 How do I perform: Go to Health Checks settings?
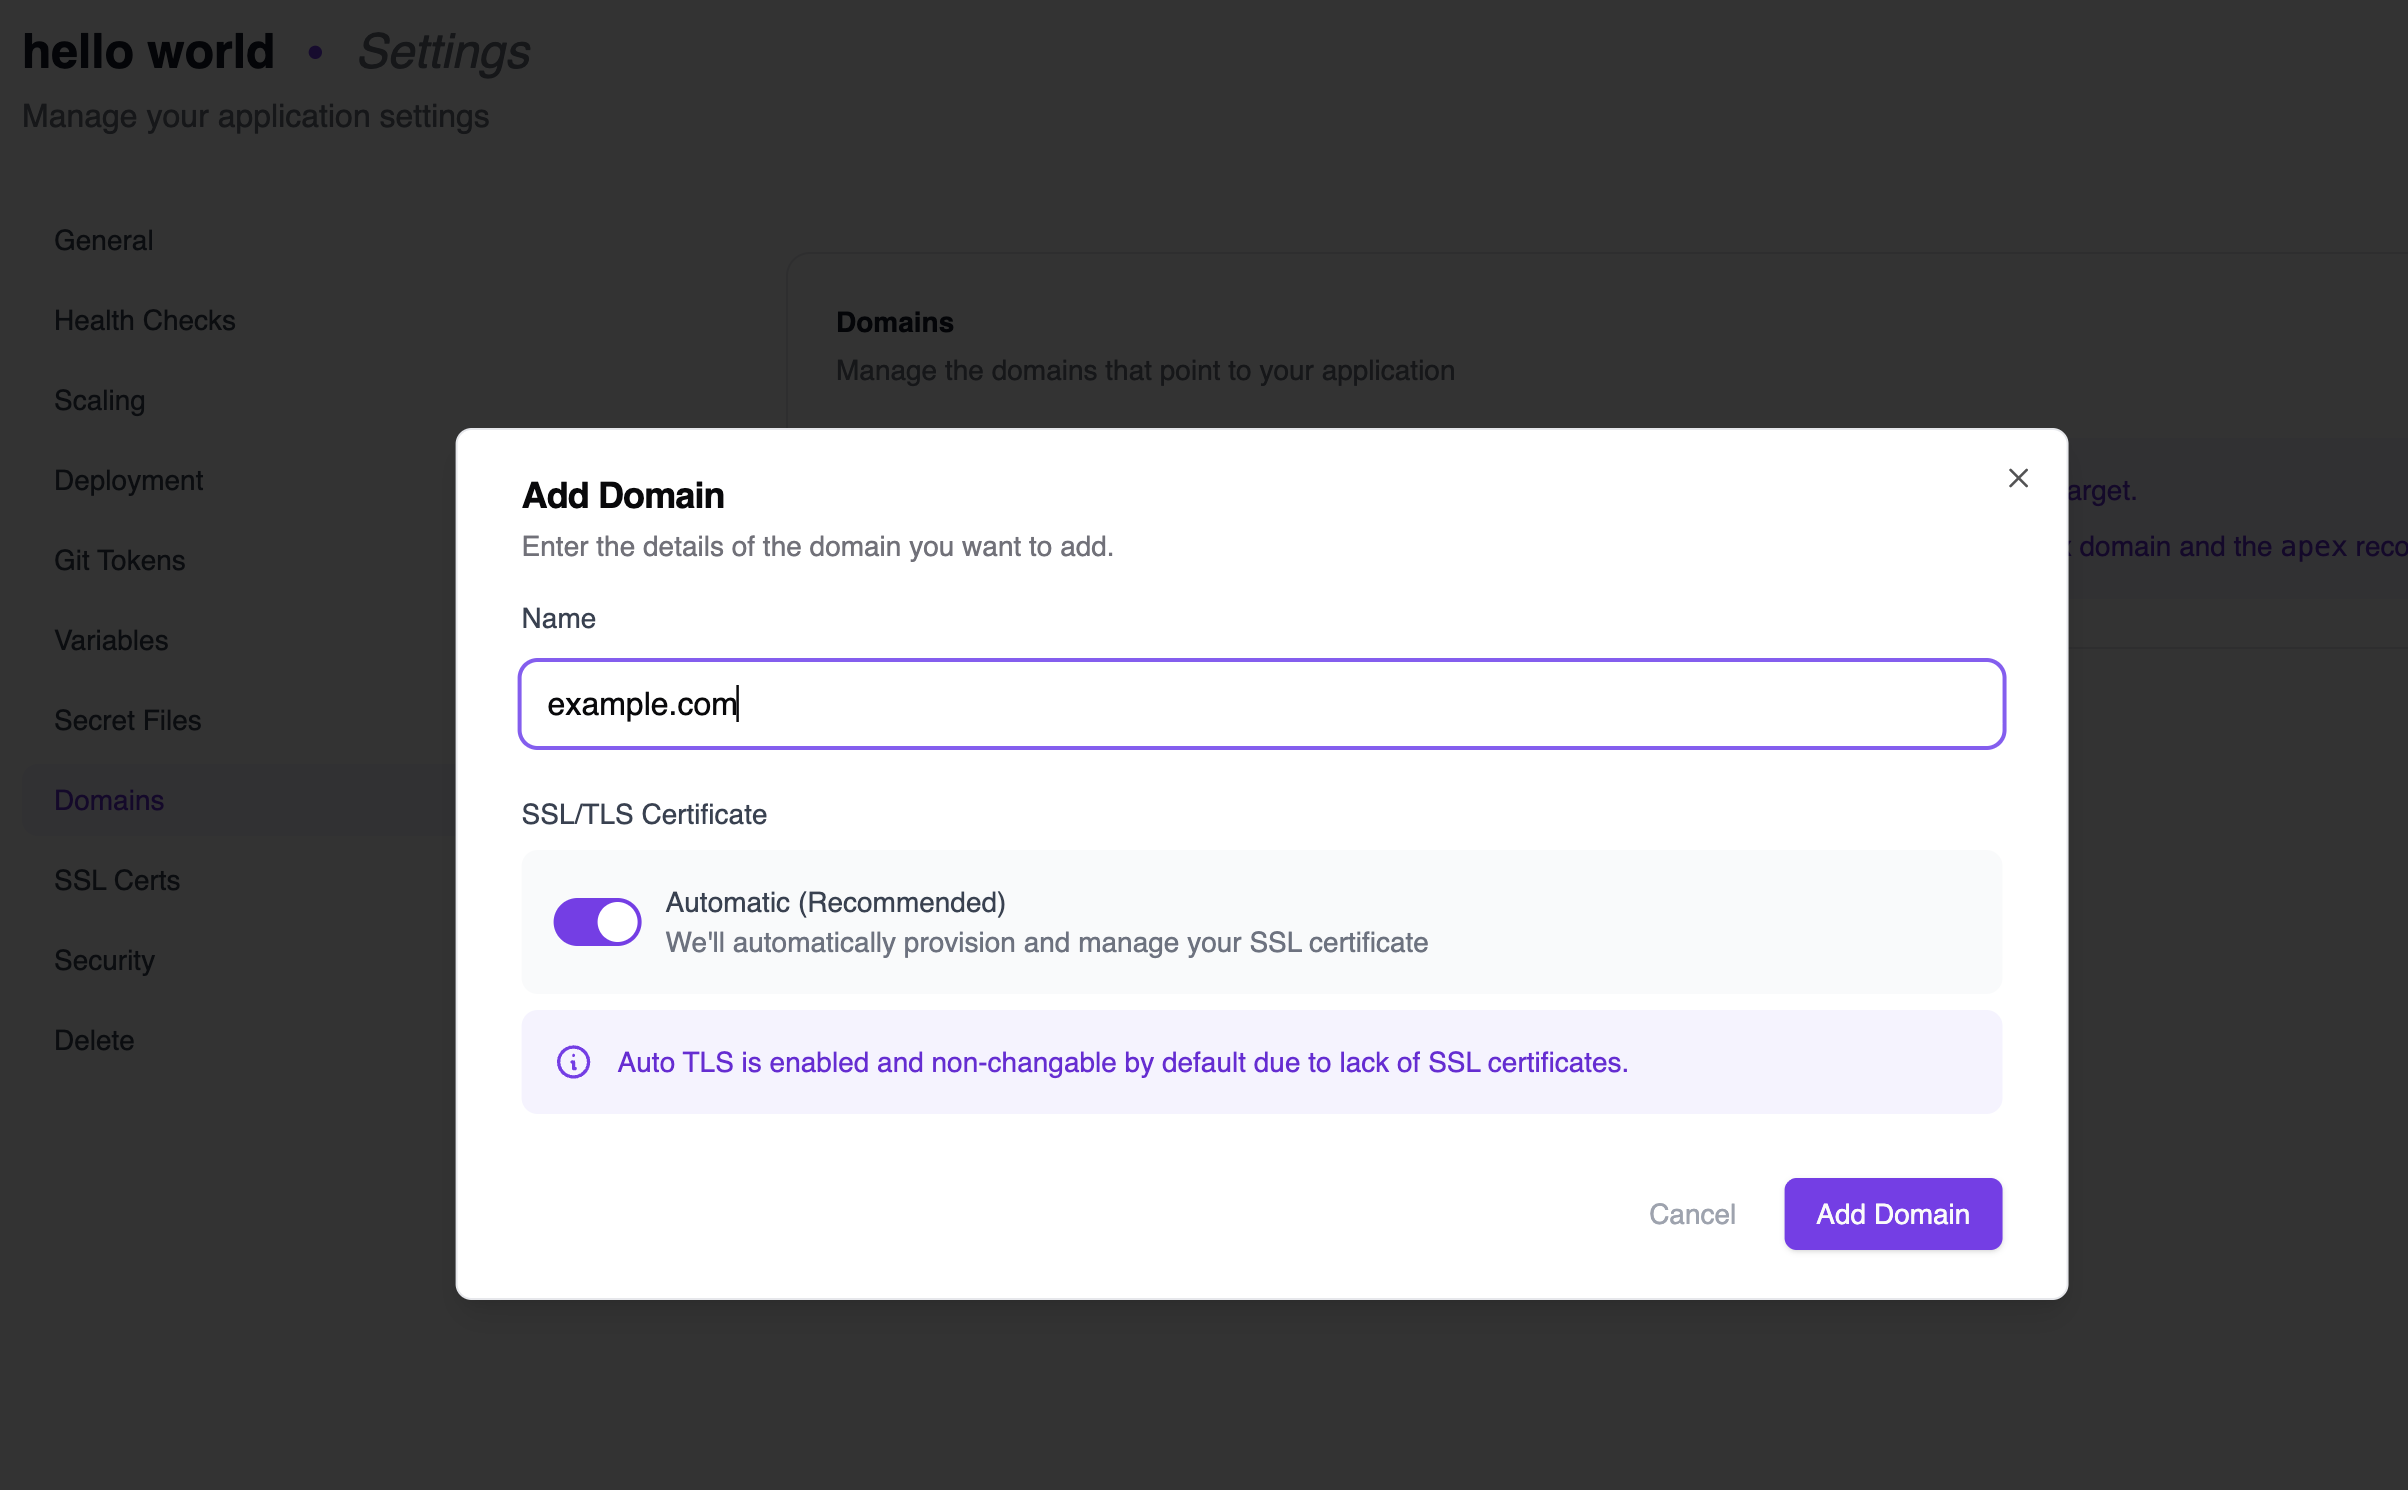pyautogui.click(x=144, y=320)
